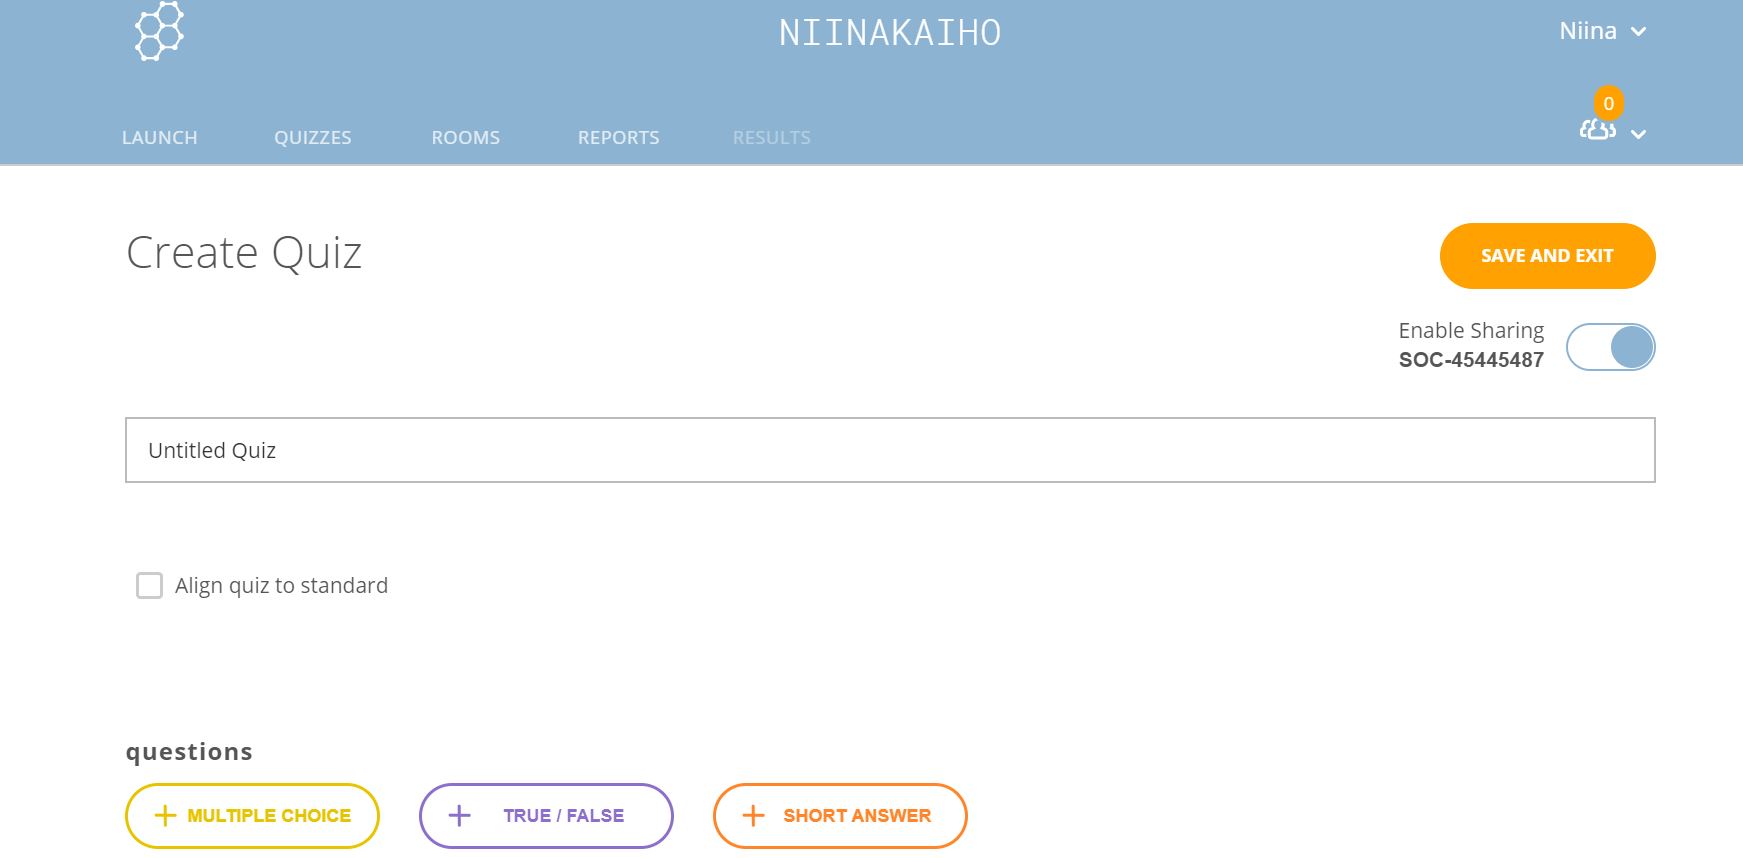1743x858 pixels.
Task: Expand the chevron beside the students icon
Action: [1639, 134]
